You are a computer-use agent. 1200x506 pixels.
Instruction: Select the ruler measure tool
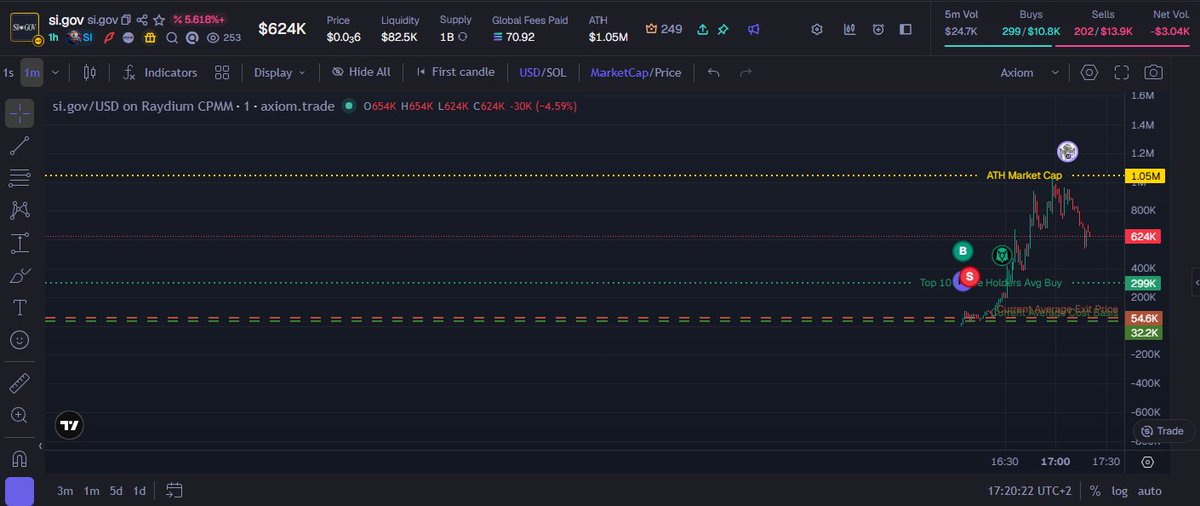(19, 383)
